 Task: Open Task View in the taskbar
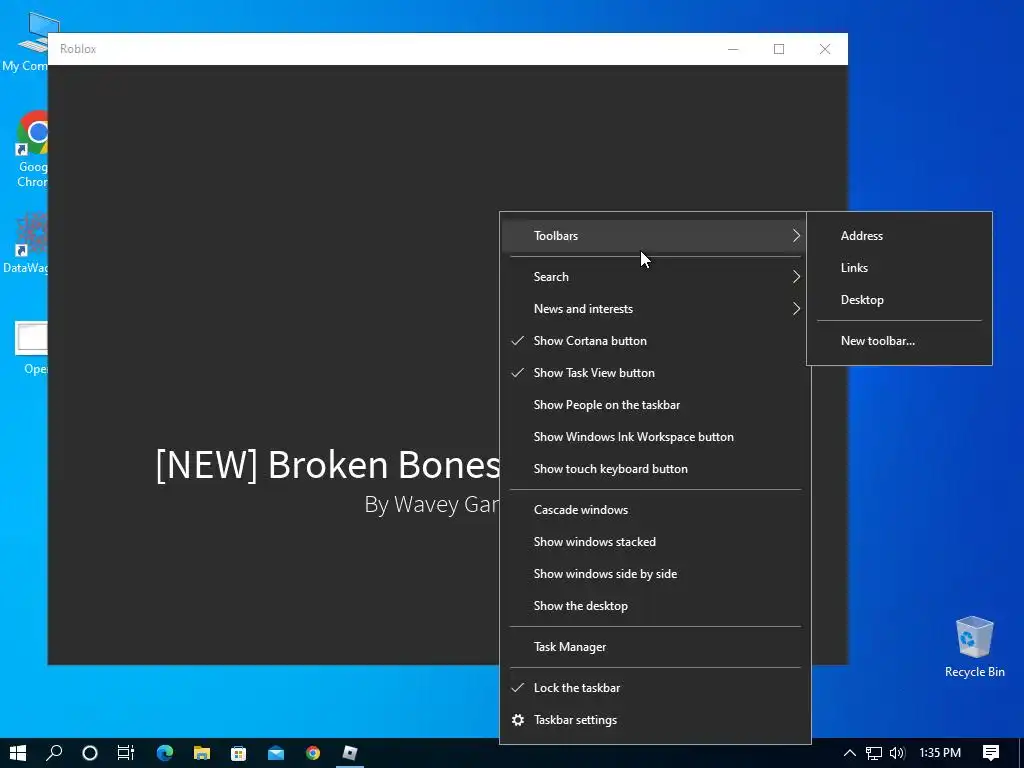(x=126, y=753)
